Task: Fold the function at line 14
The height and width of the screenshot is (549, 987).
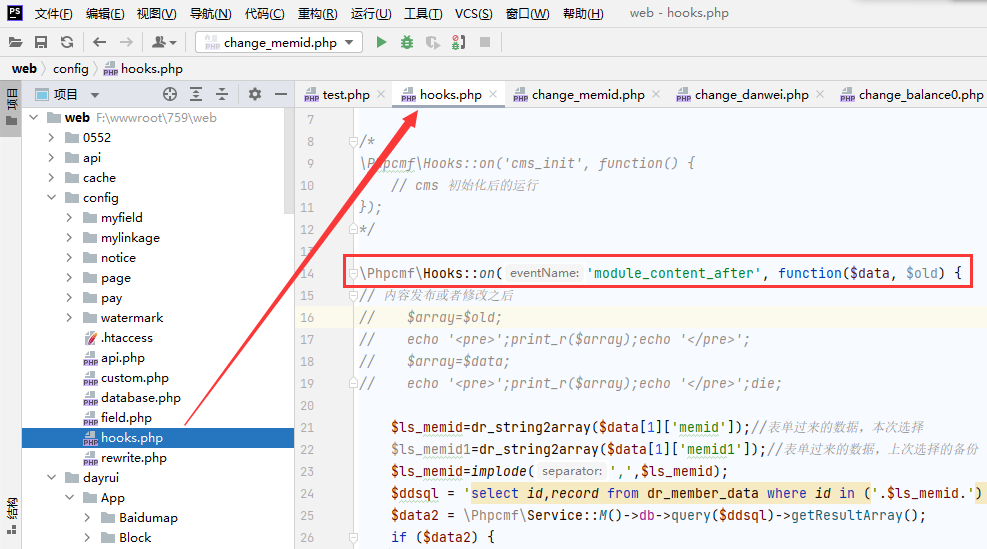Action: [x=353, y=273]
